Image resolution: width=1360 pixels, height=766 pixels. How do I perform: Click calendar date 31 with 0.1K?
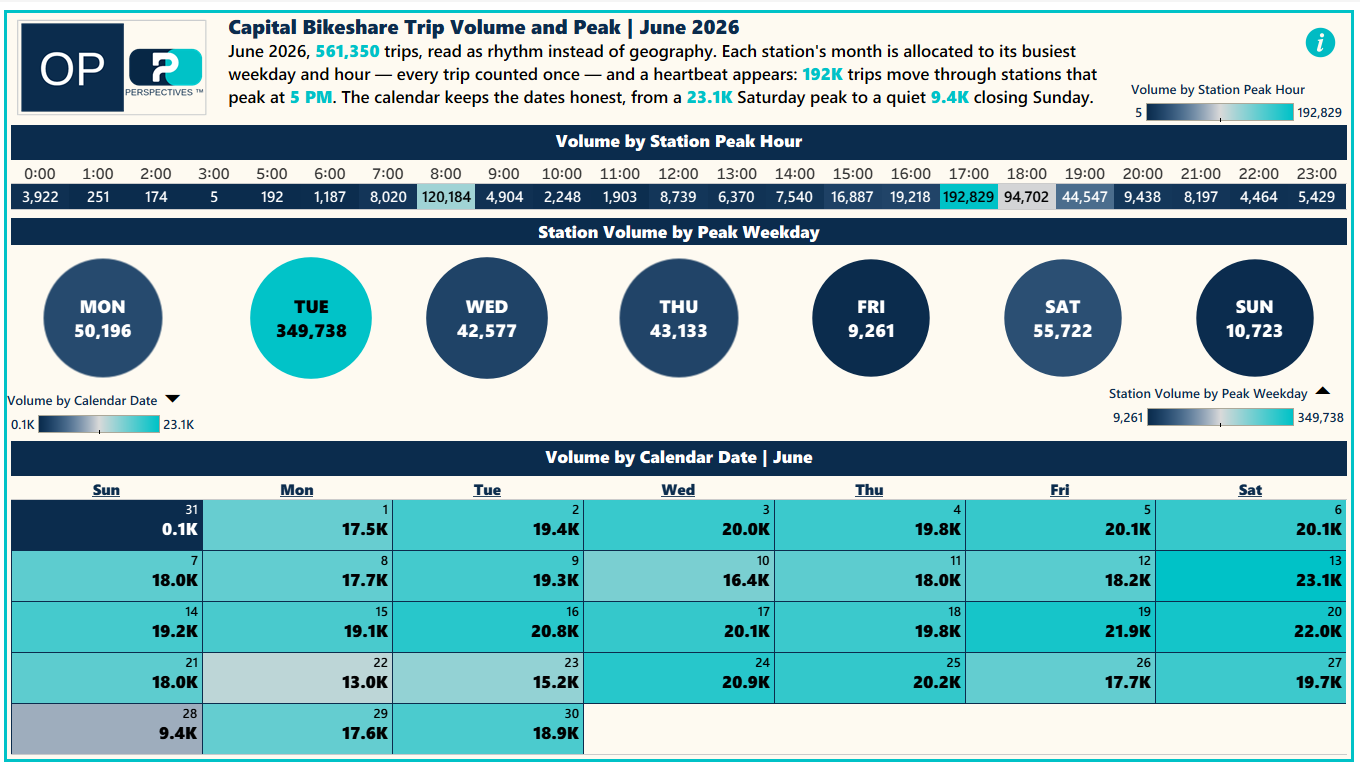[x=106, y=524]
